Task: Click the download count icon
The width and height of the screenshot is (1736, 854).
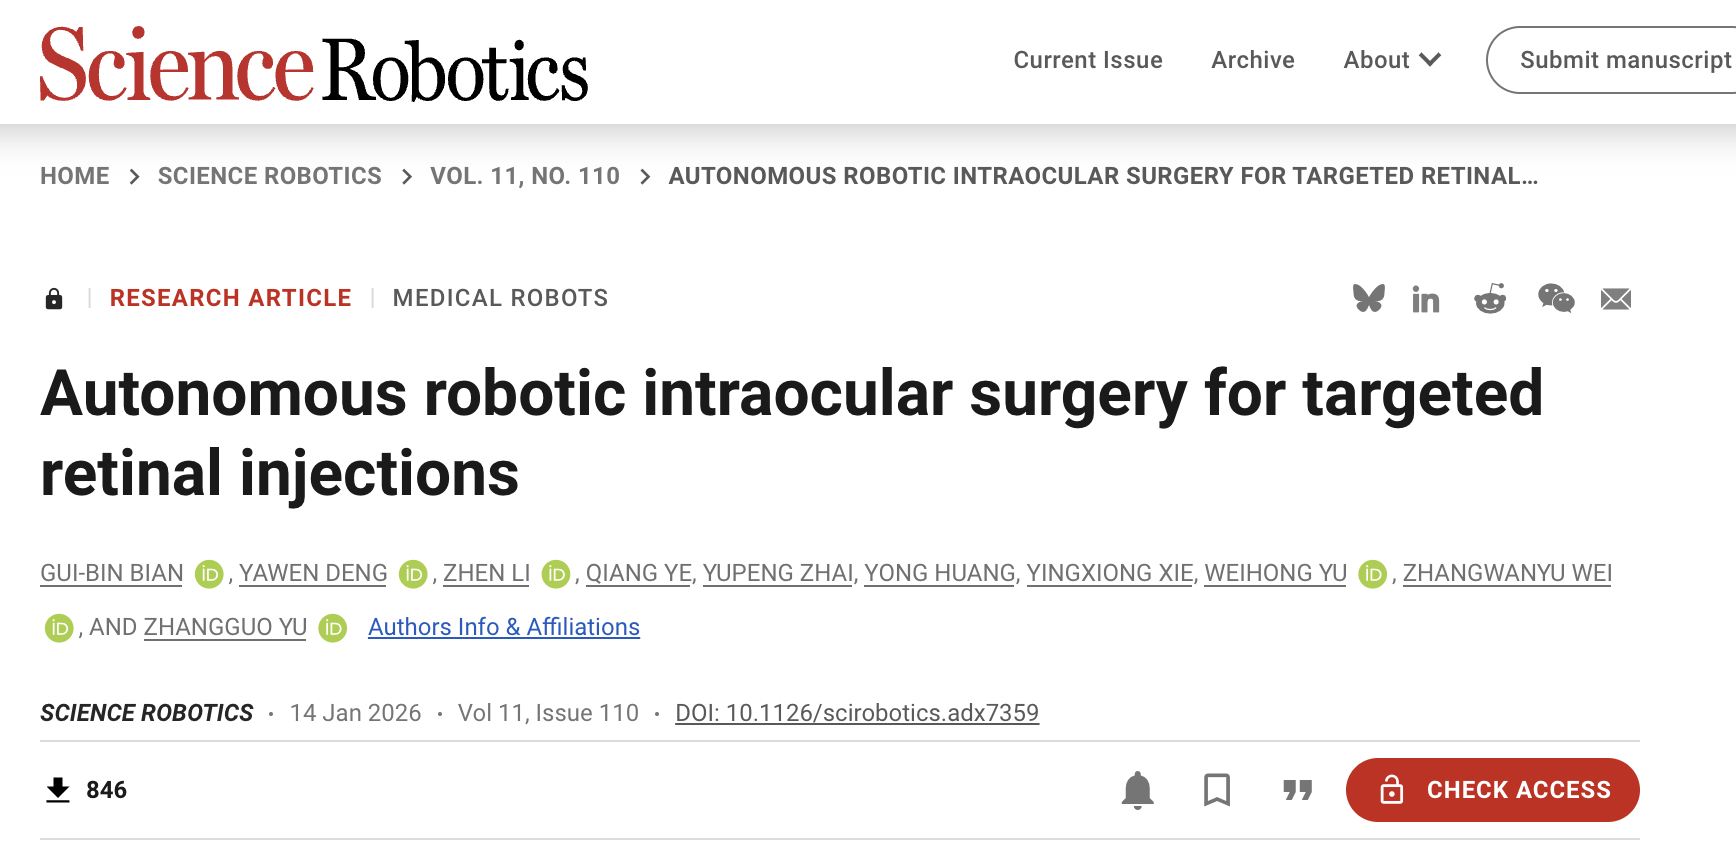Action: pyautogui.click(x=58, y=790)
